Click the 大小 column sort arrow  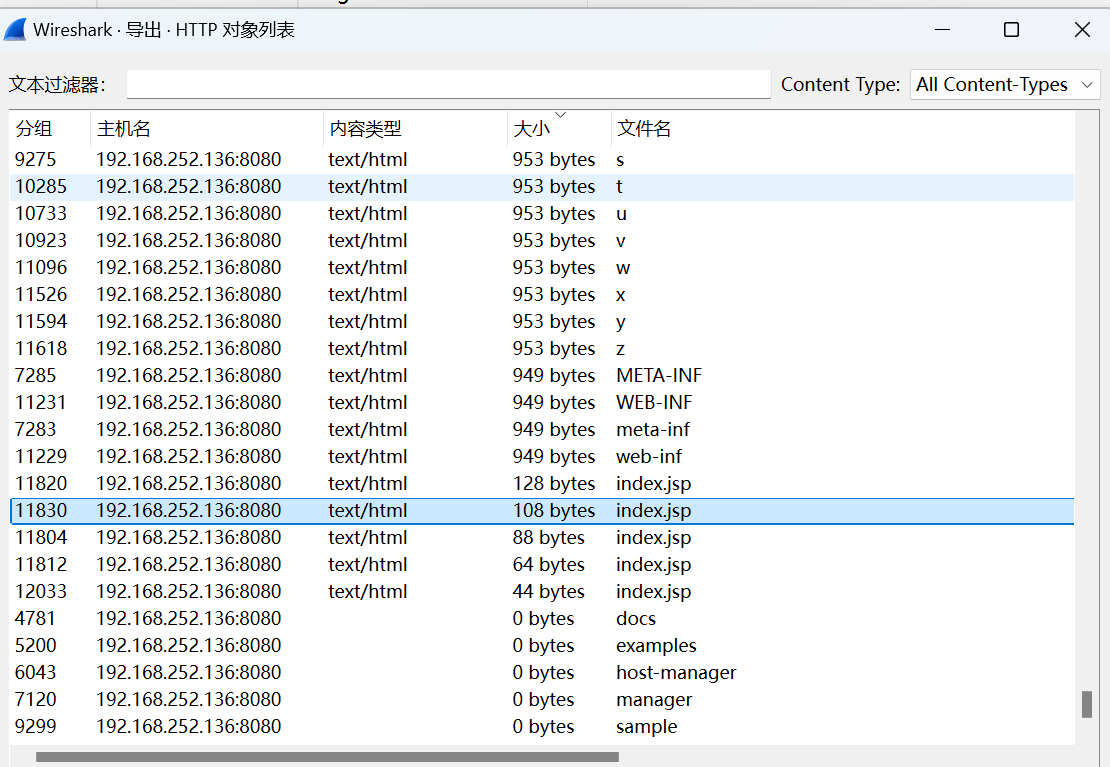(x=560, y=115)
